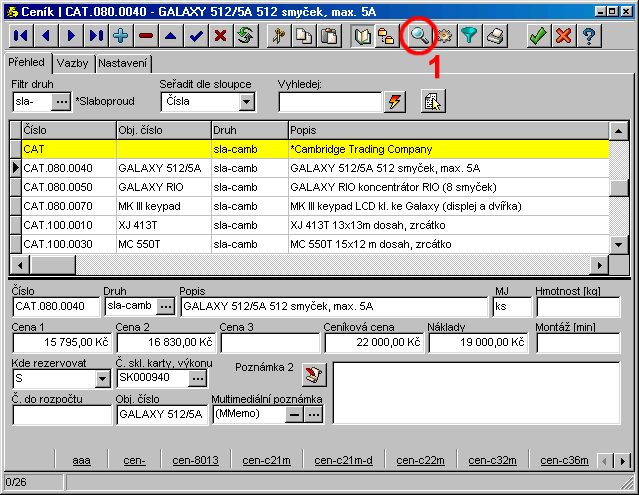
Task: Add new record with plus icon
Action: pos(121,36)
